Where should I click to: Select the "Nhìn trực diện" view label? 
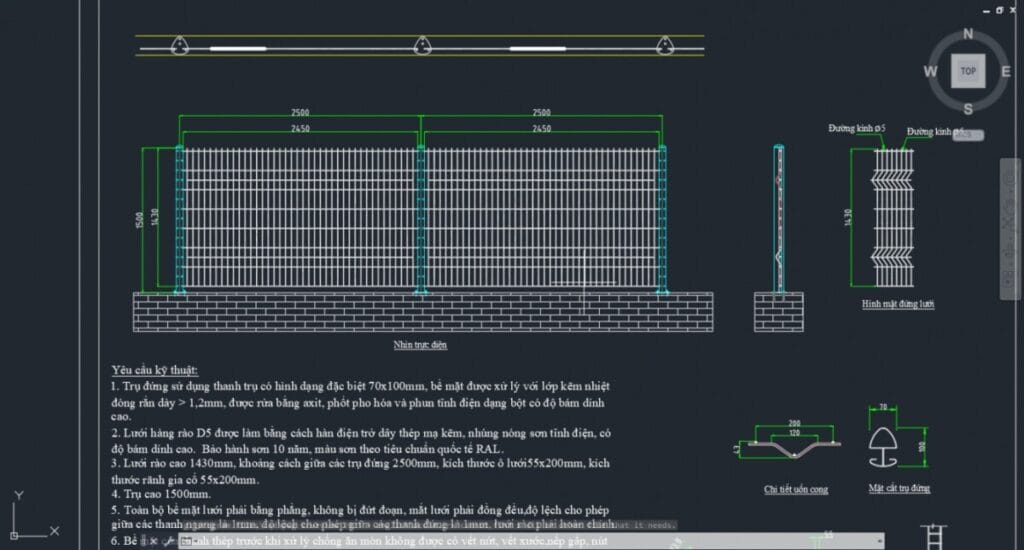(x=420, y=345)
